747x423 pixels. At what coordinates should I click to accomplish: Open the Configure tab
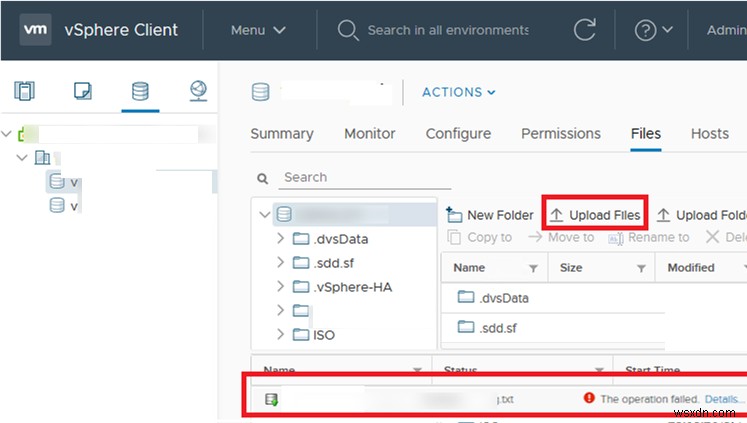[458, 134]
